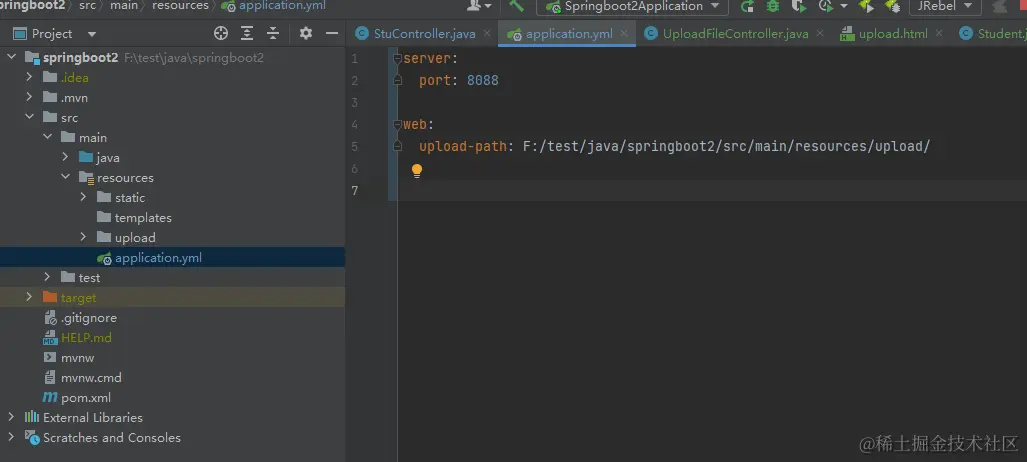Close the UploadFileController.java tab
This screenshot has width=1027, height=462.
pos(819,33)
